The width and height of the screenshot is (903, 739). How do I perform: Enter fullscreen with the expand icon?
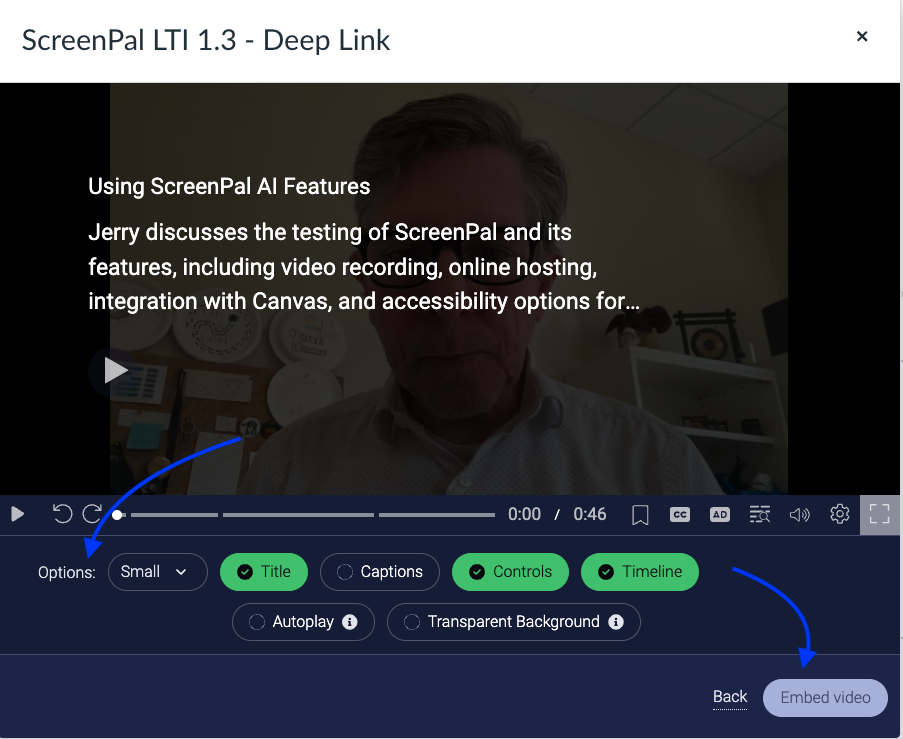point(880,514)
